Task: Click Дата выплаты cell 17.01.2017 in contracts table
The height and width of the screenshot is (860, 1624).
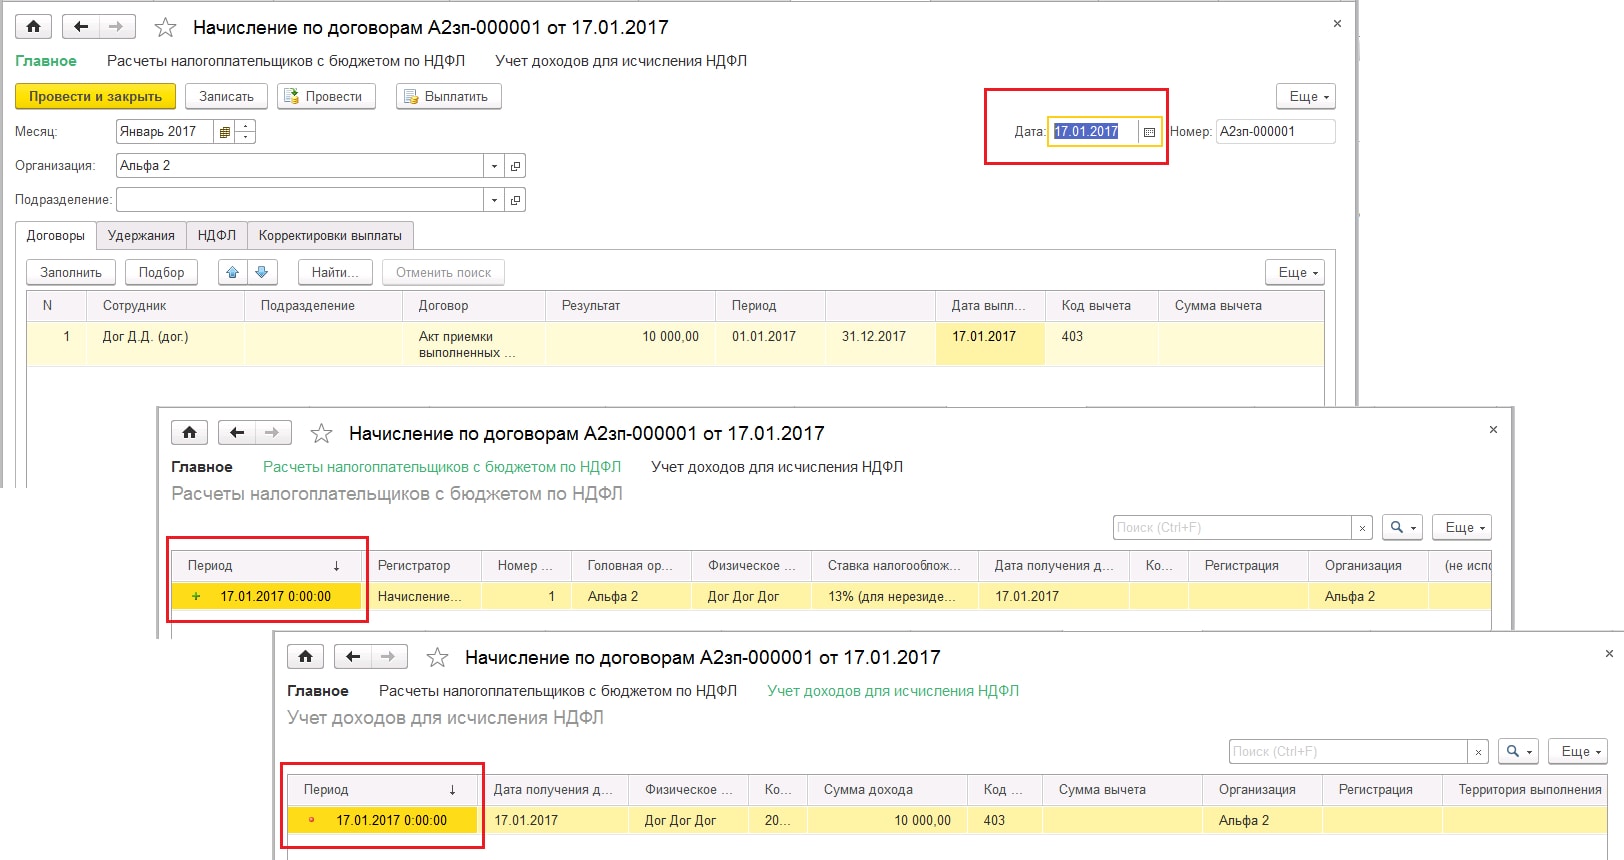Action: (991, 344)
